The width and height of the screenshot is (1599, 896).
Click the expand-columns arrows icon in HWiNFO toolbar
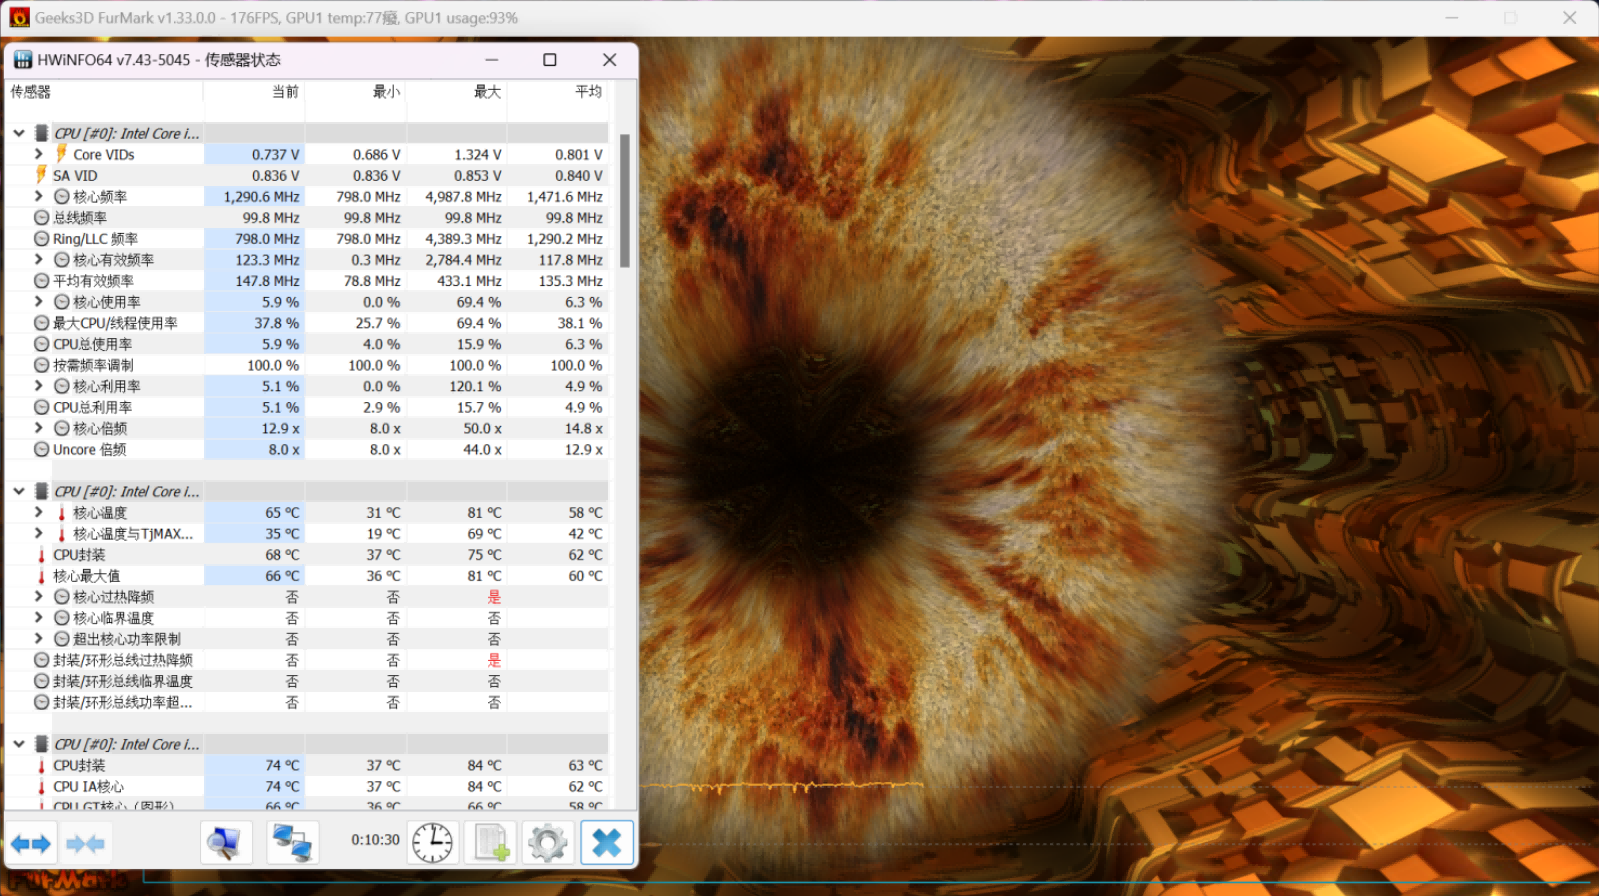click(31, 844)
